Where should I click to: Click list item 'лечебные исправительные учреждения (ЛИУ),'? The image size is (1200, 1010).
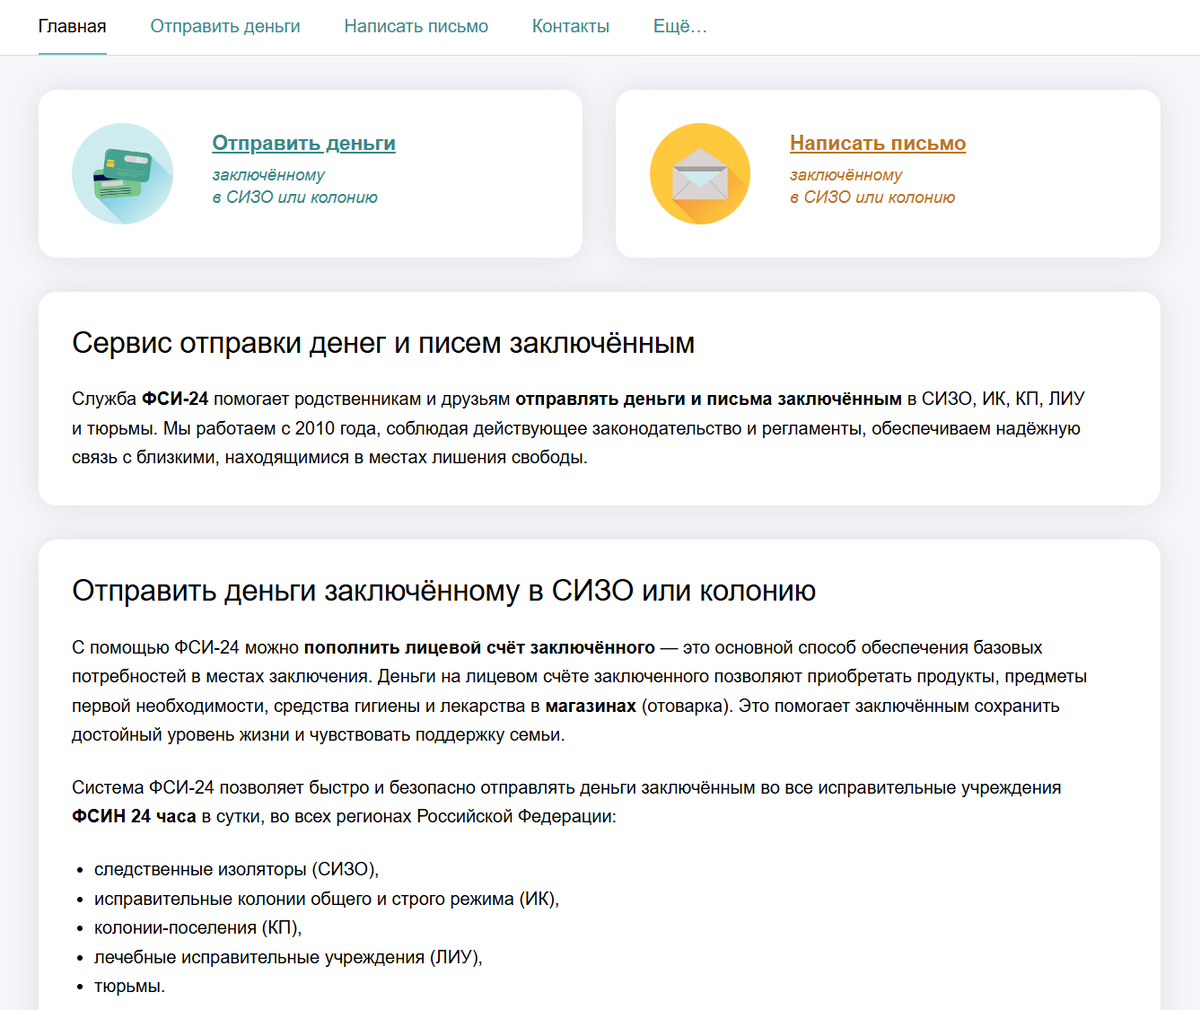(x=288, y=957)
